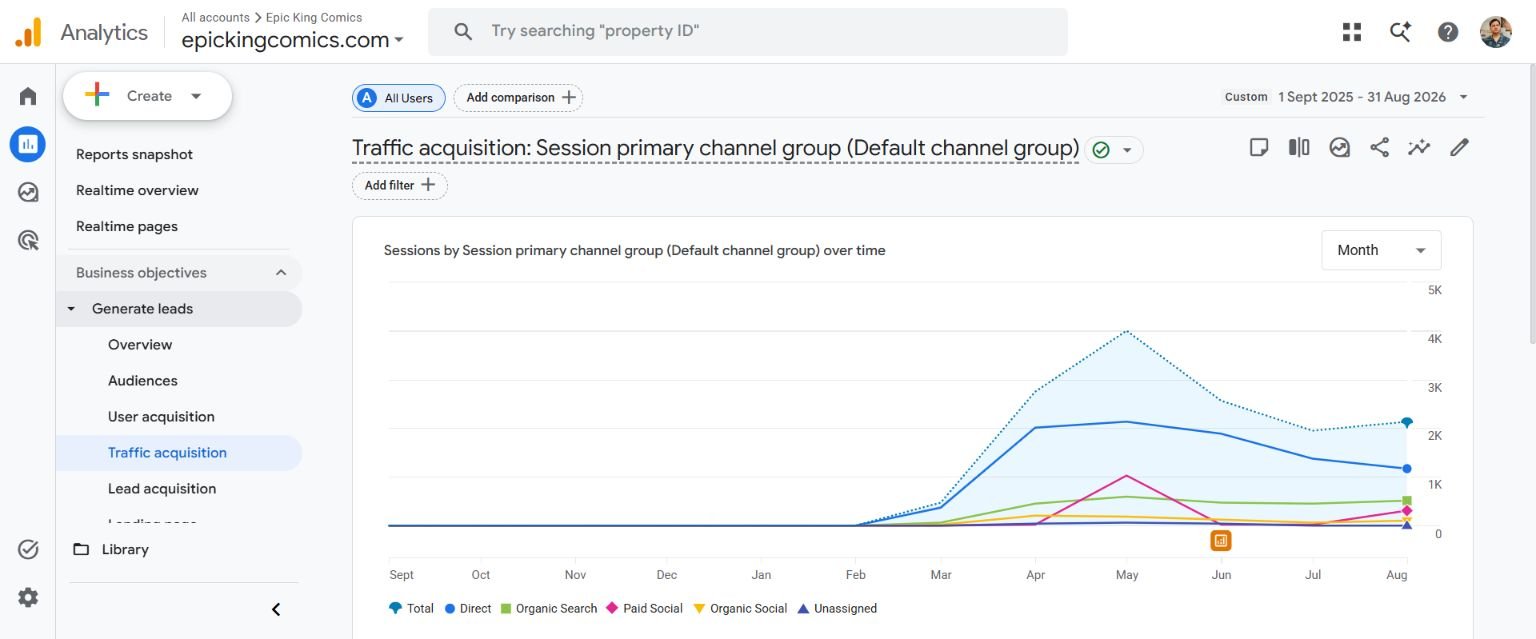Click the Share this report icon
Screen dimensions: 1536x639
[x=1379, y=148]
